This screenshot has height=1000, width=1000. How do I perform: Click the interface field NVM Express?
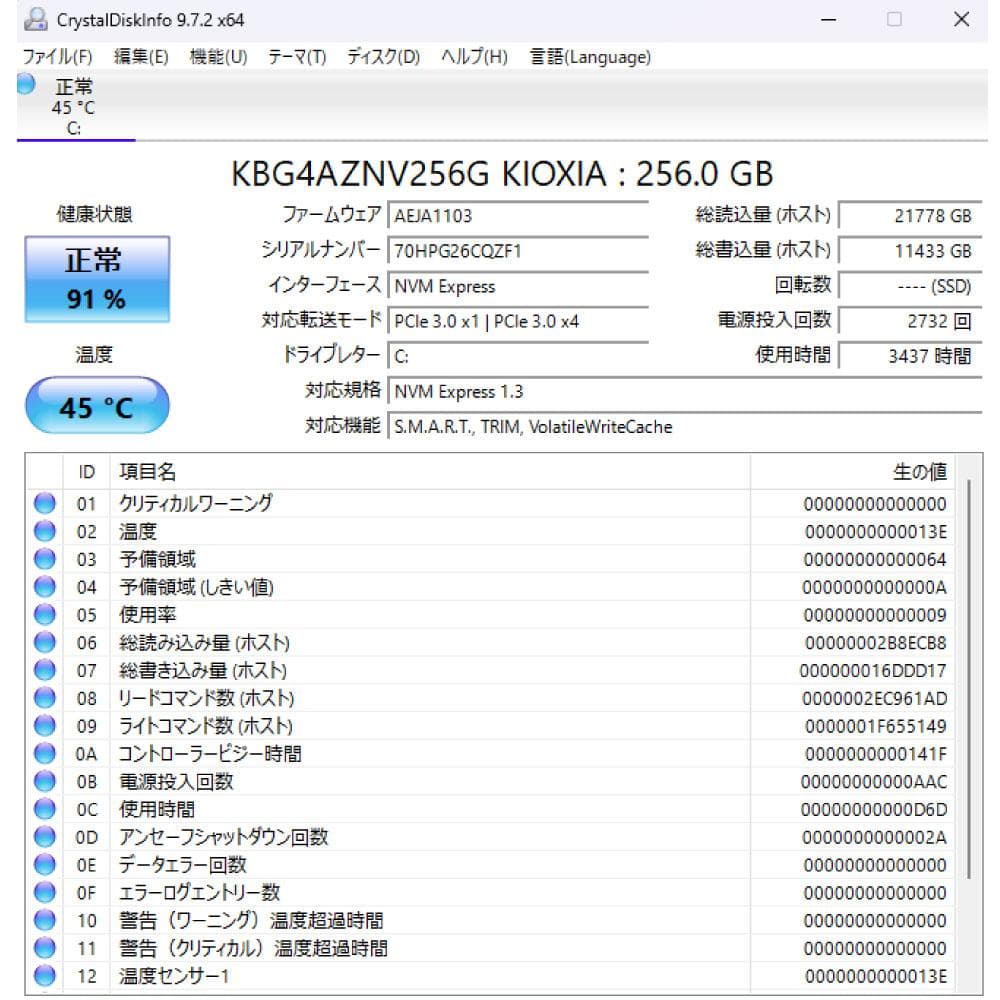pos(518,286)
